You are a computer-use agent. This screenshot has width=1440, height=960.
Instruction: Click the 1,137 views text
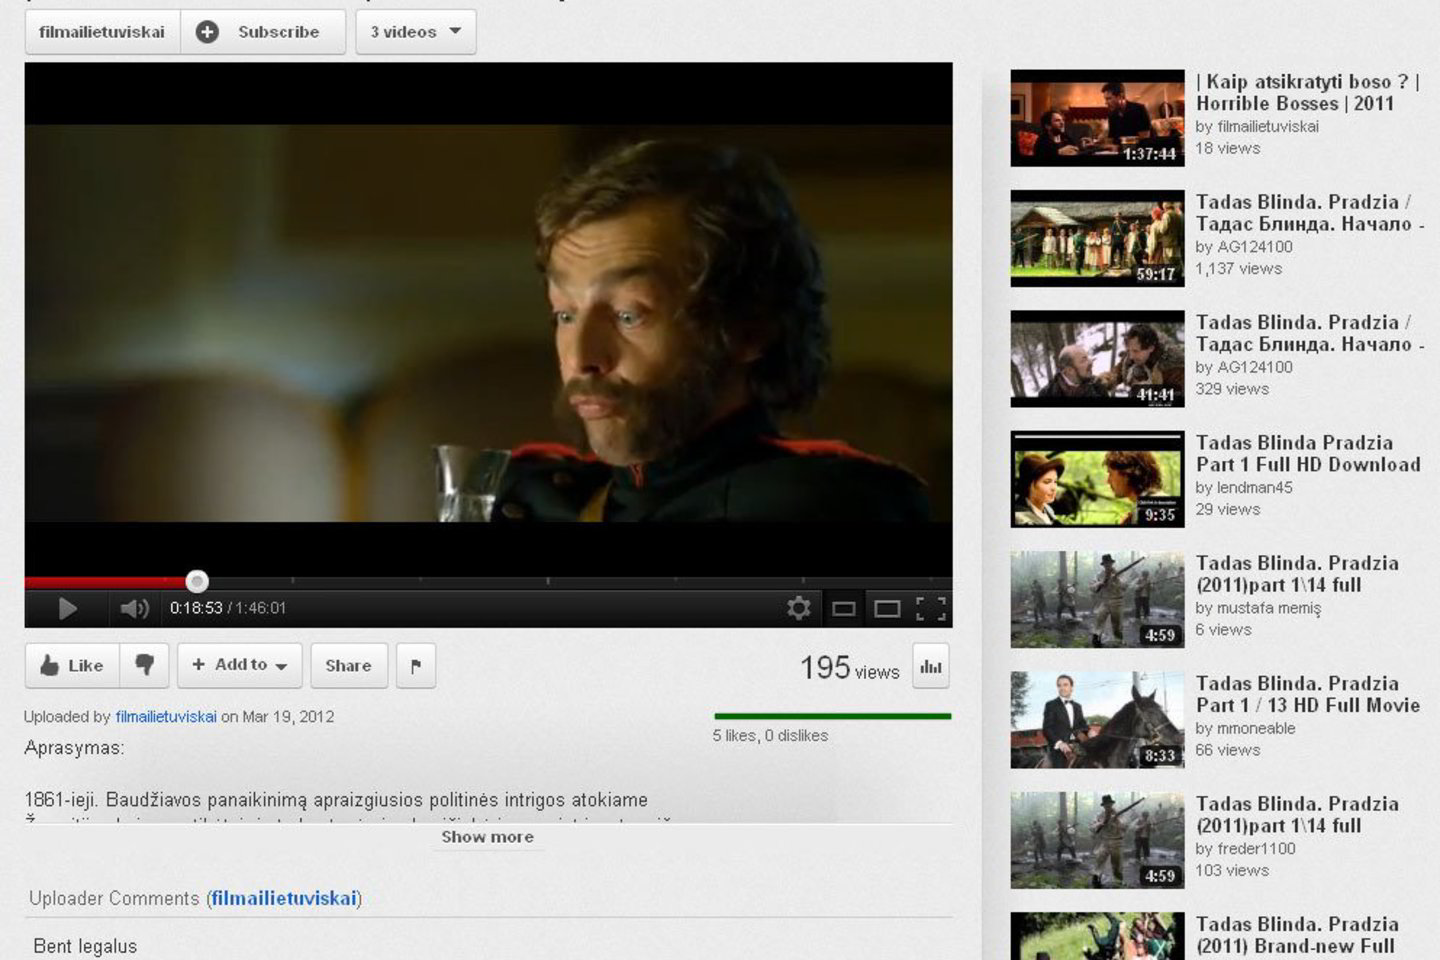pos(1238,268)
